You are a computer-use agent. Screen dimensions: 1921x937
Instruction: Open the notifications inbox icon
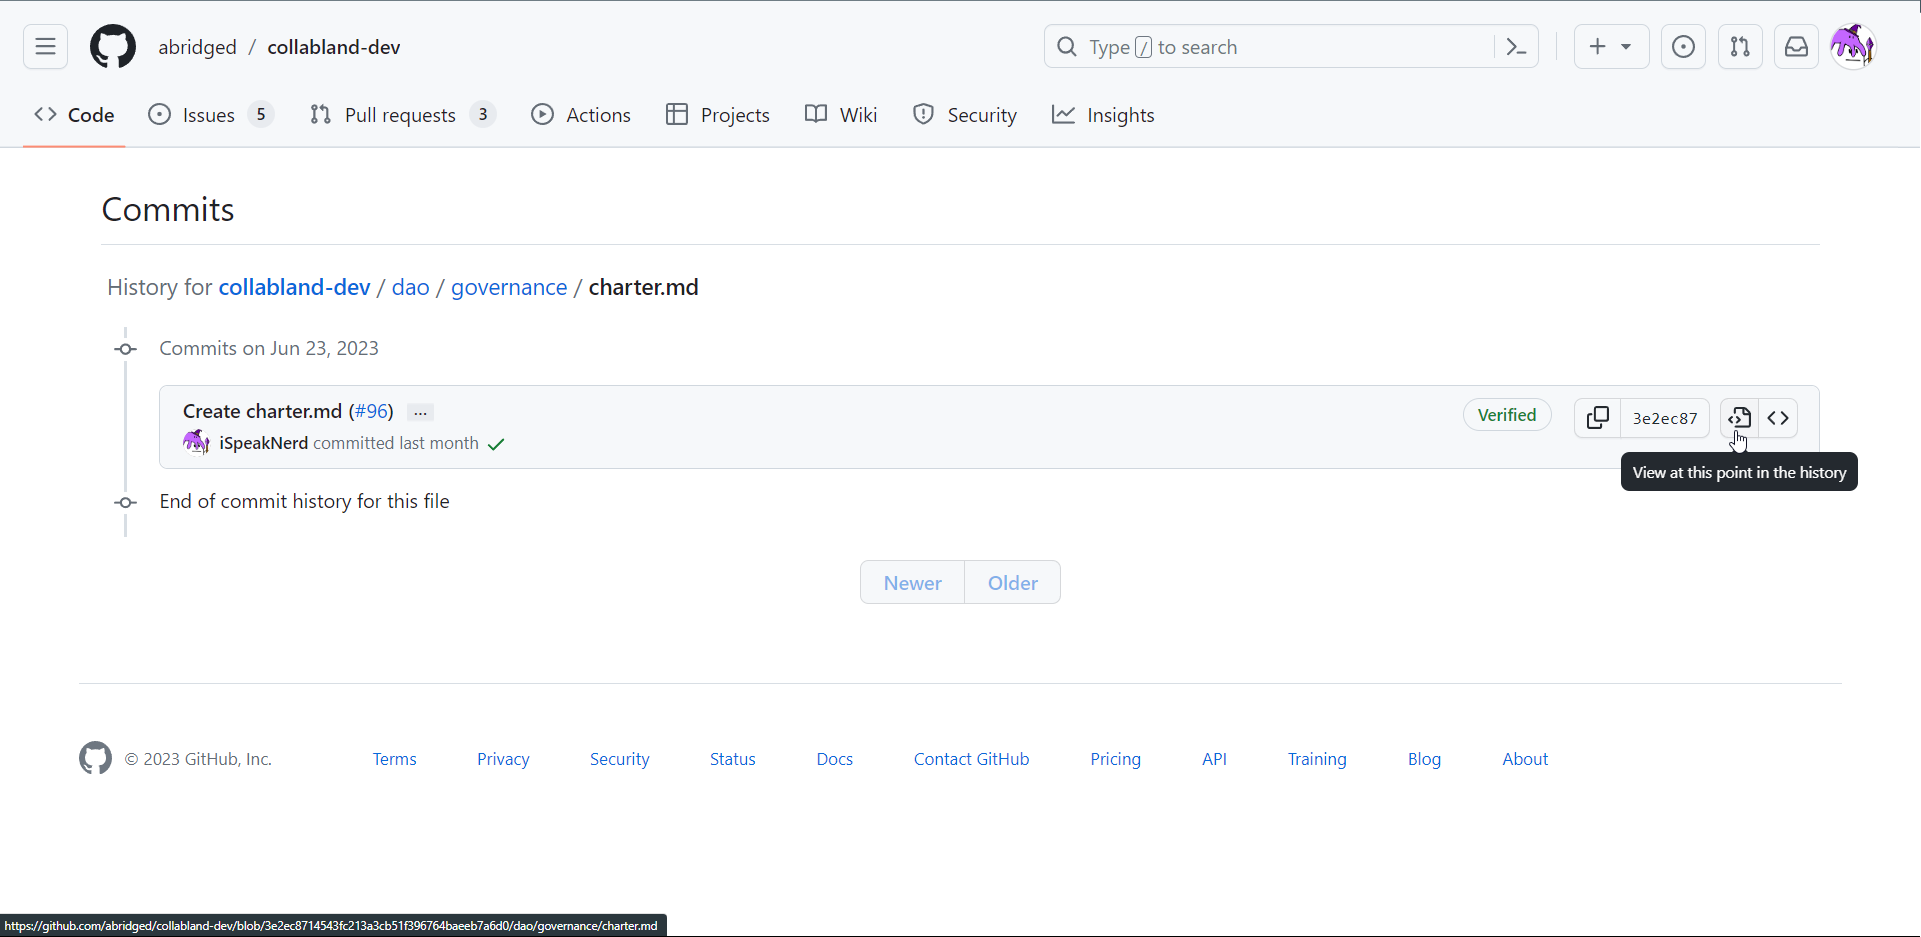coord(1796,47)
